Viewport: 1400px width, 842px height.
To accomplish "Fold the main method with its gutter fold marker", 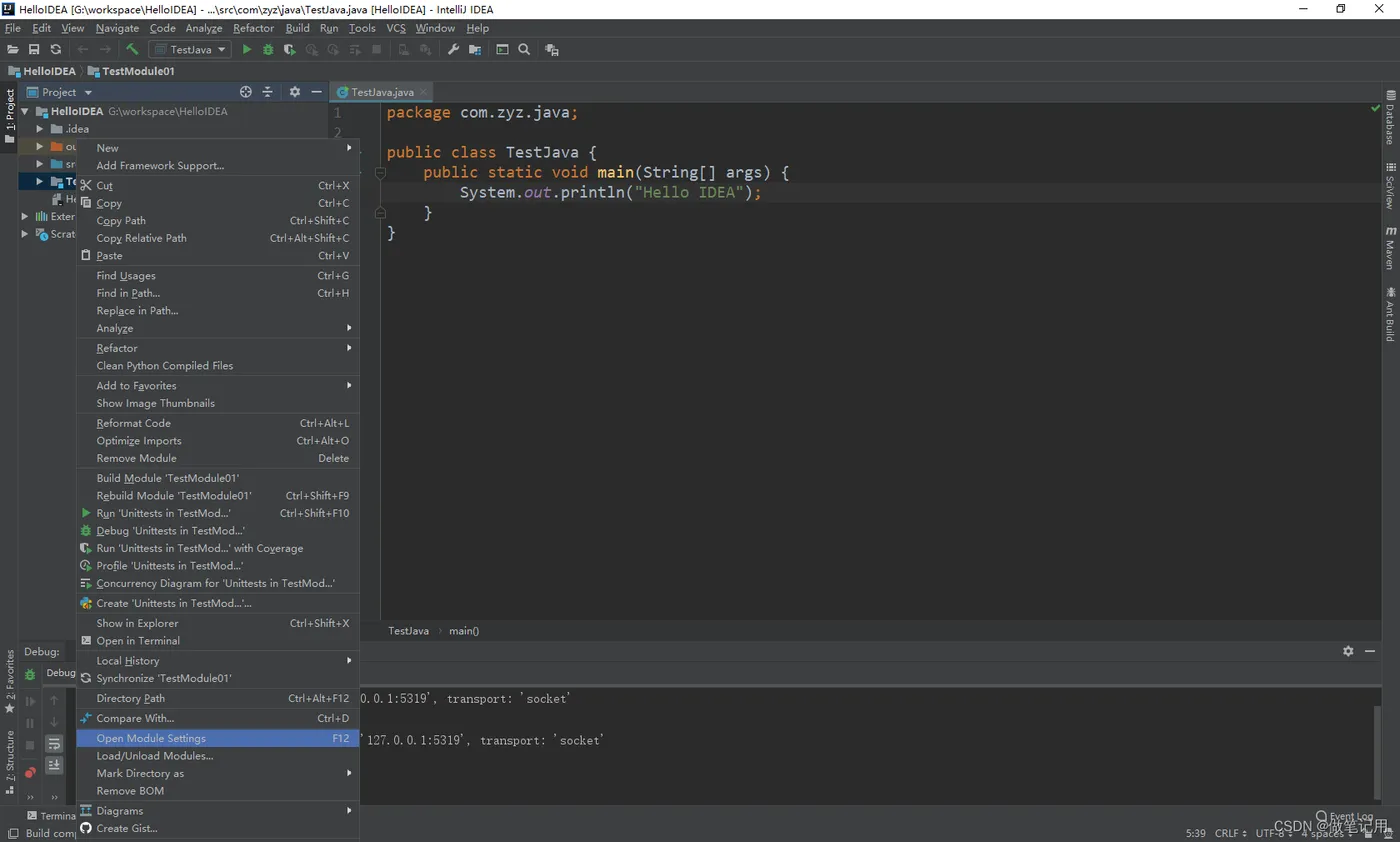I will [380, 173].
